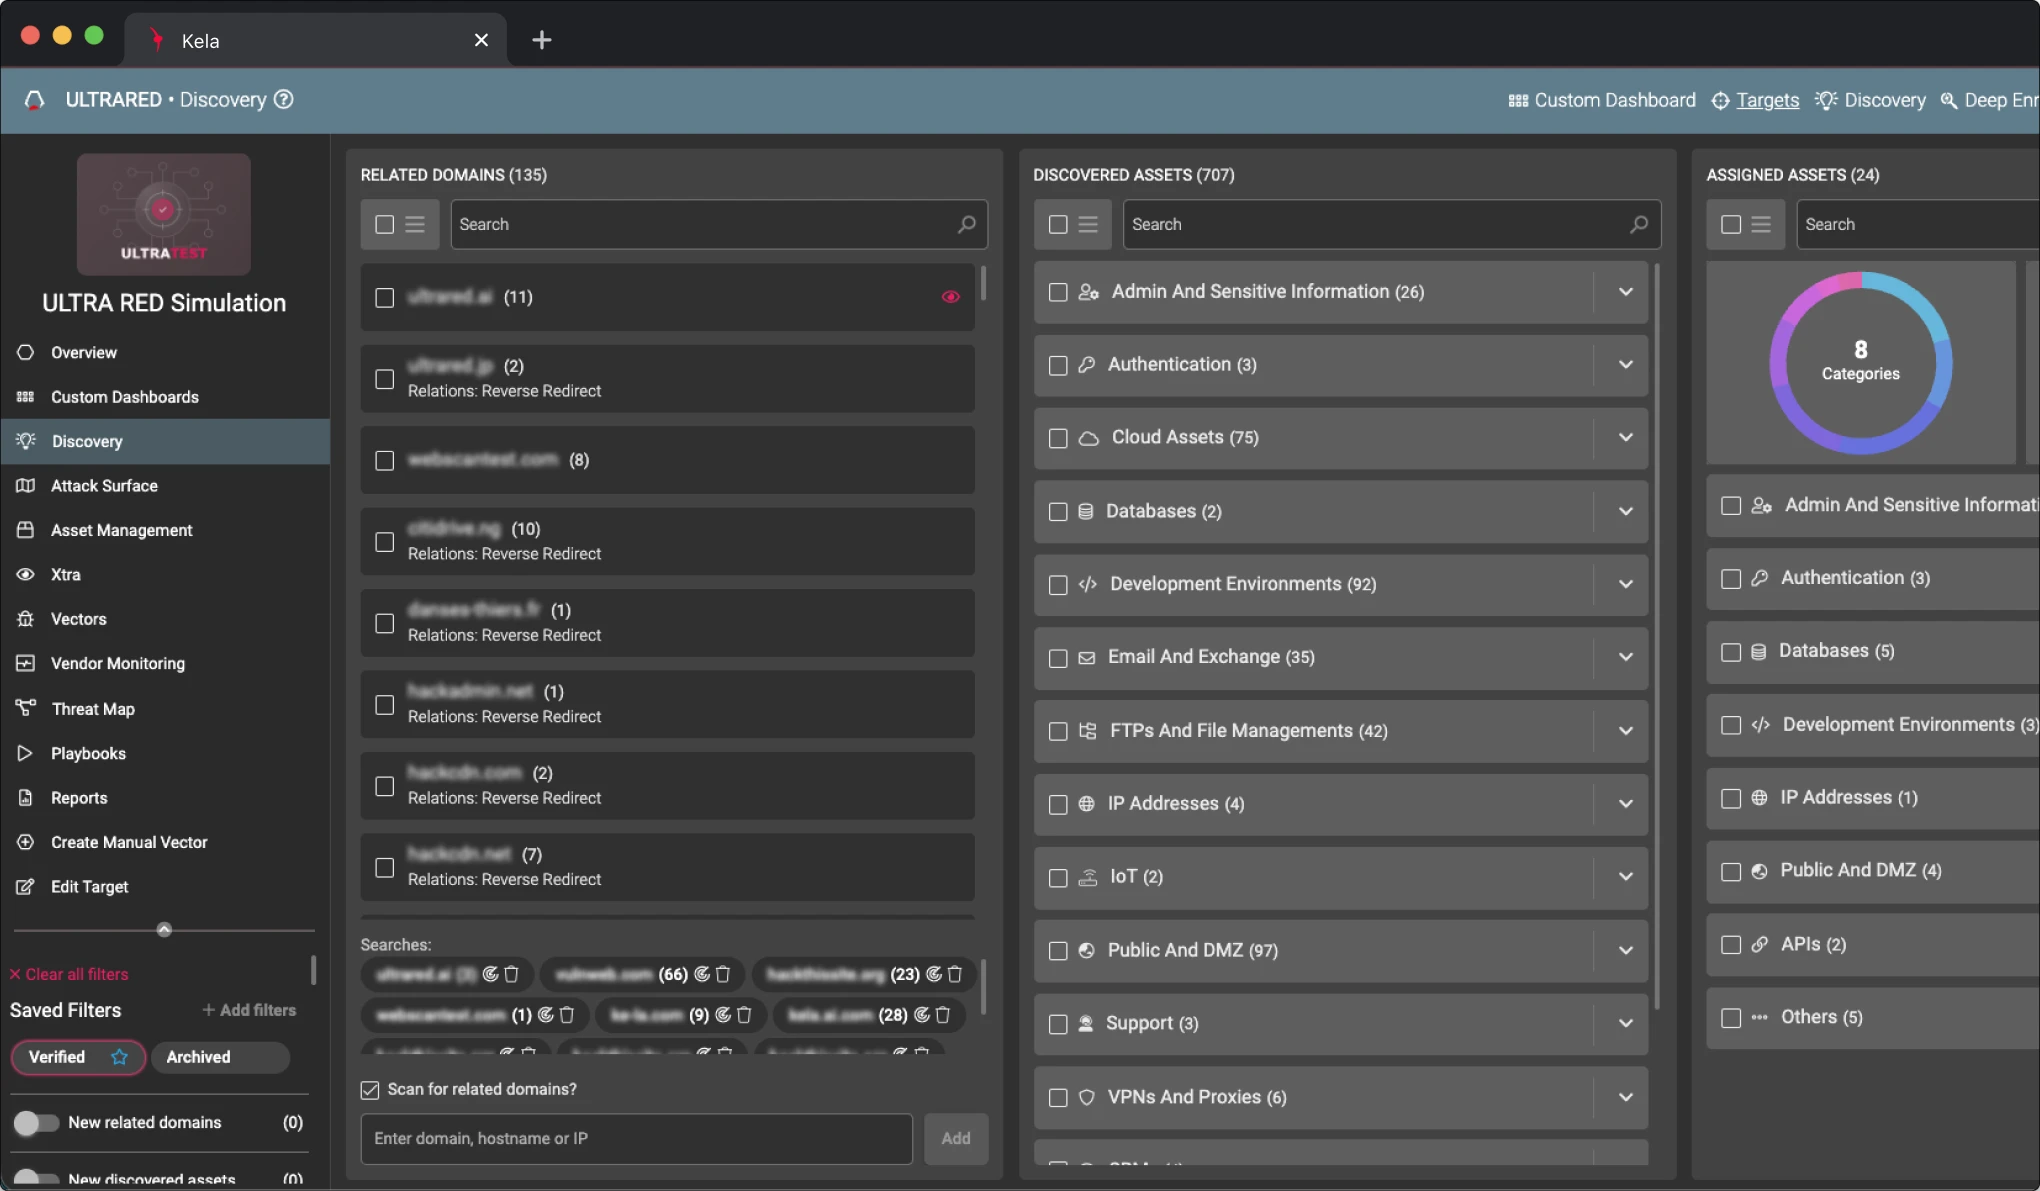Image resolution: width=2040 pixels, height=1191 pixels.
Task: Click the shield icon beside VPNs And Proxies
Action: 1087,1097
